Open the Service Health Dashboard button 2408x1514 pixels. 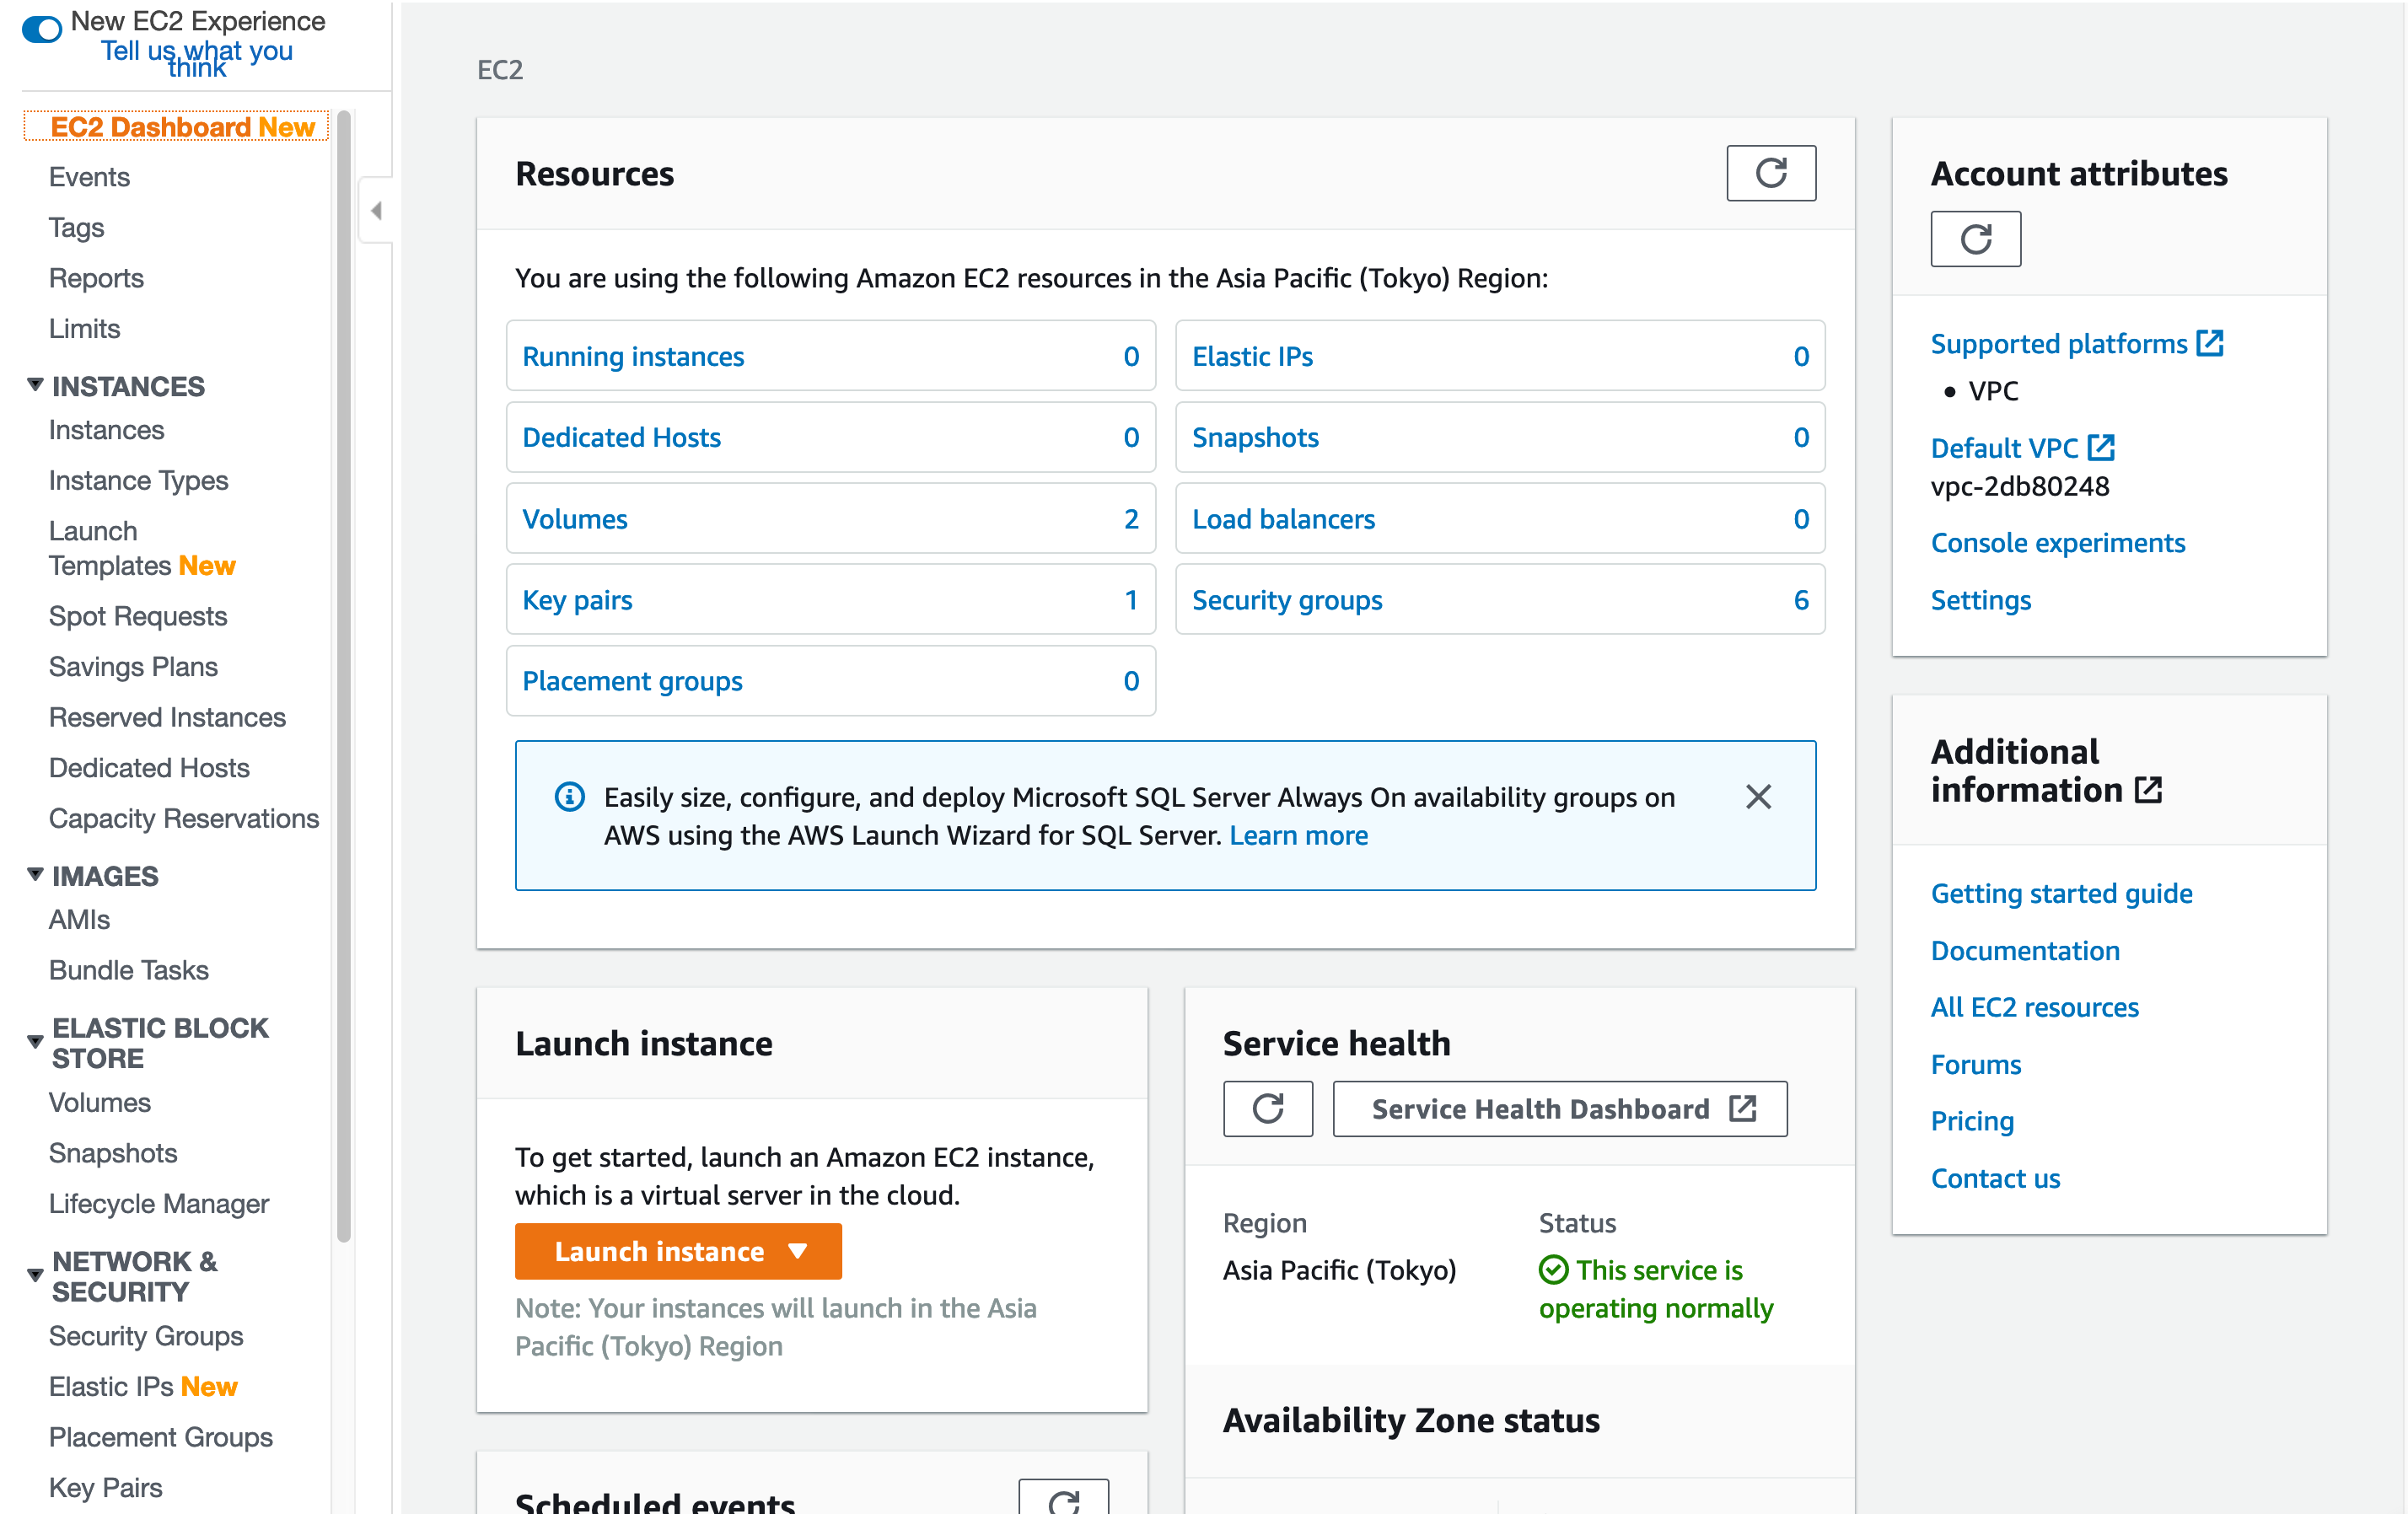click(1560, 1108)
